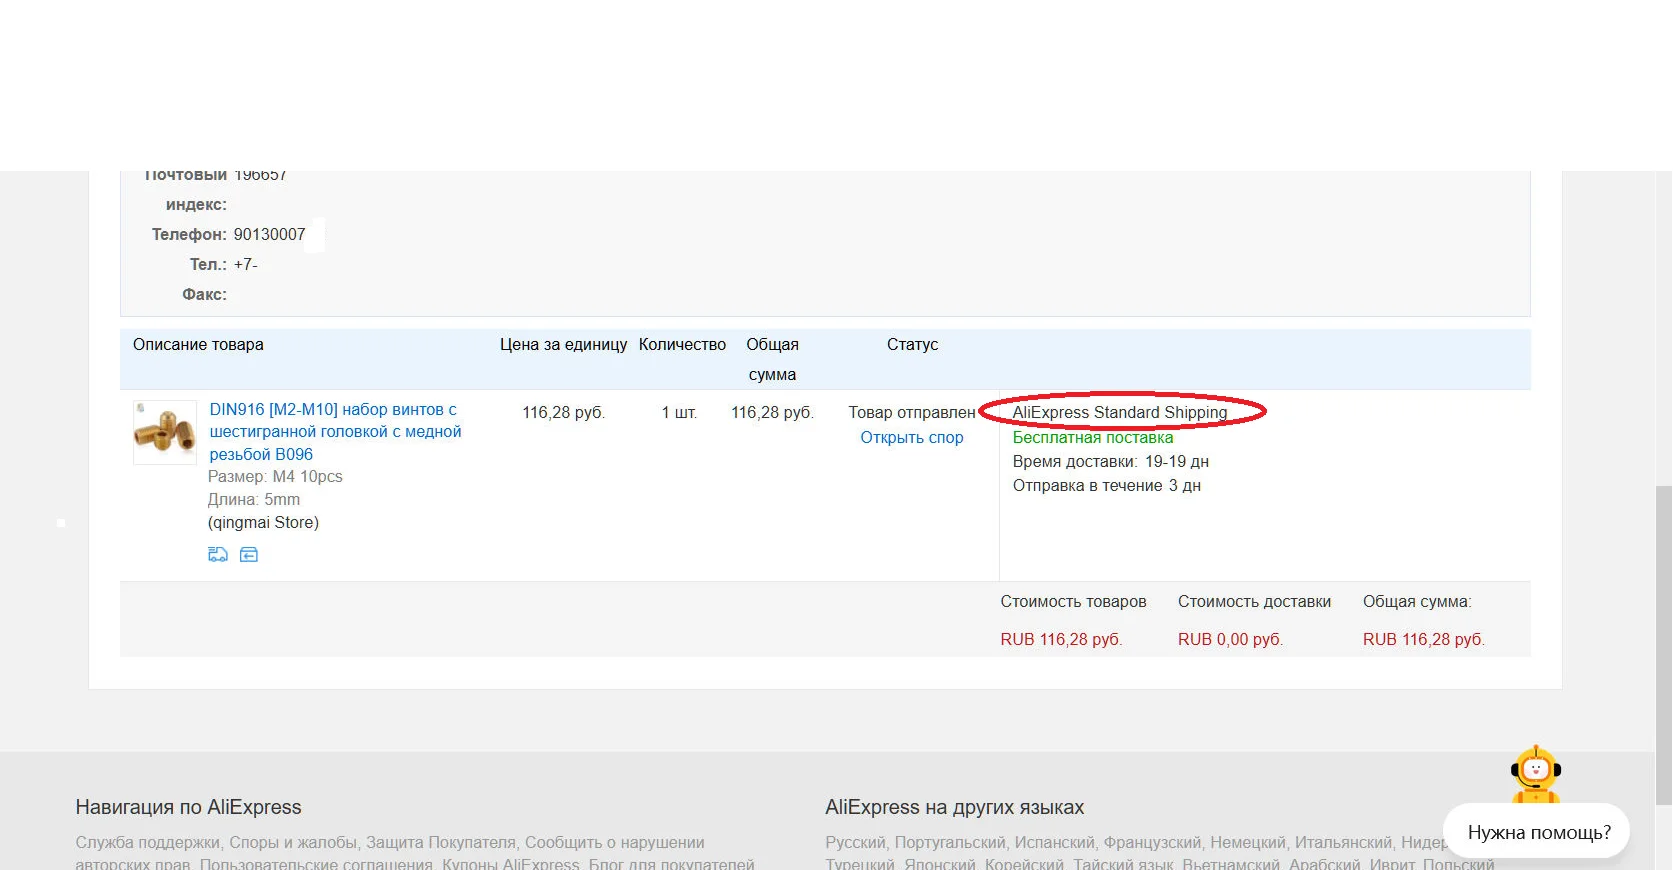This screenshot has width=1673, height=870.
Task: Click the red 'RUB 0,00 руб.' shipping cost
Action: pyautogui.click(x=1230, y=639)
